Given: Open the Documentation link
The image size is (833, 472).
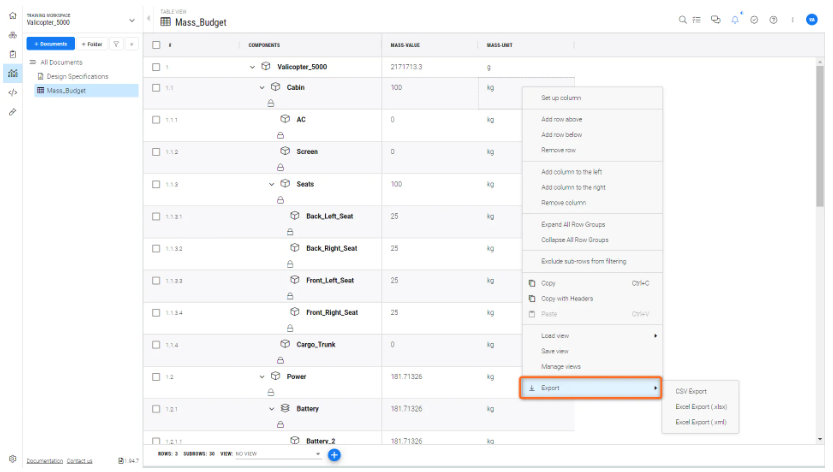Looking at the screenshot, I should click(x=44, y=461).
